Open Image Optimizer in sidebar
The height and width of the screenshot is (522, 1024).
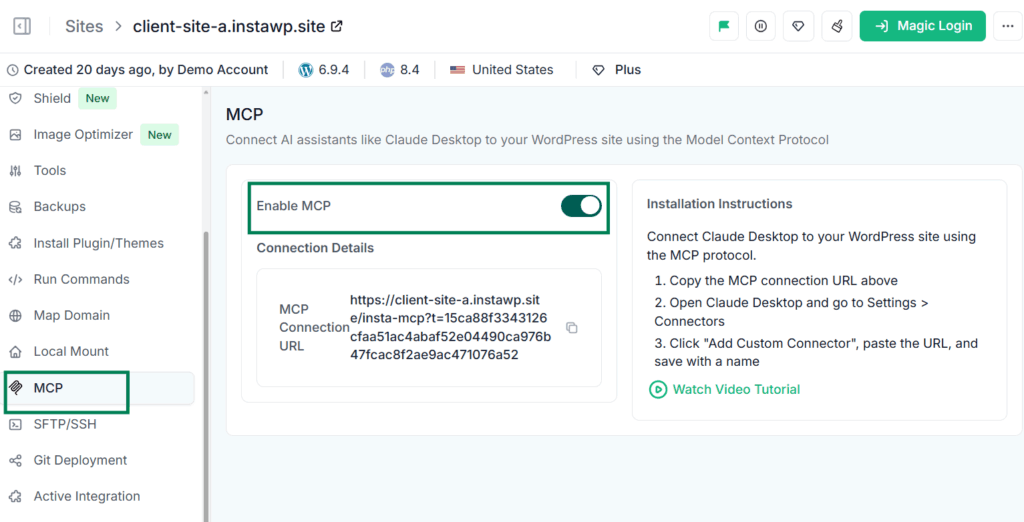click(83, 135)
